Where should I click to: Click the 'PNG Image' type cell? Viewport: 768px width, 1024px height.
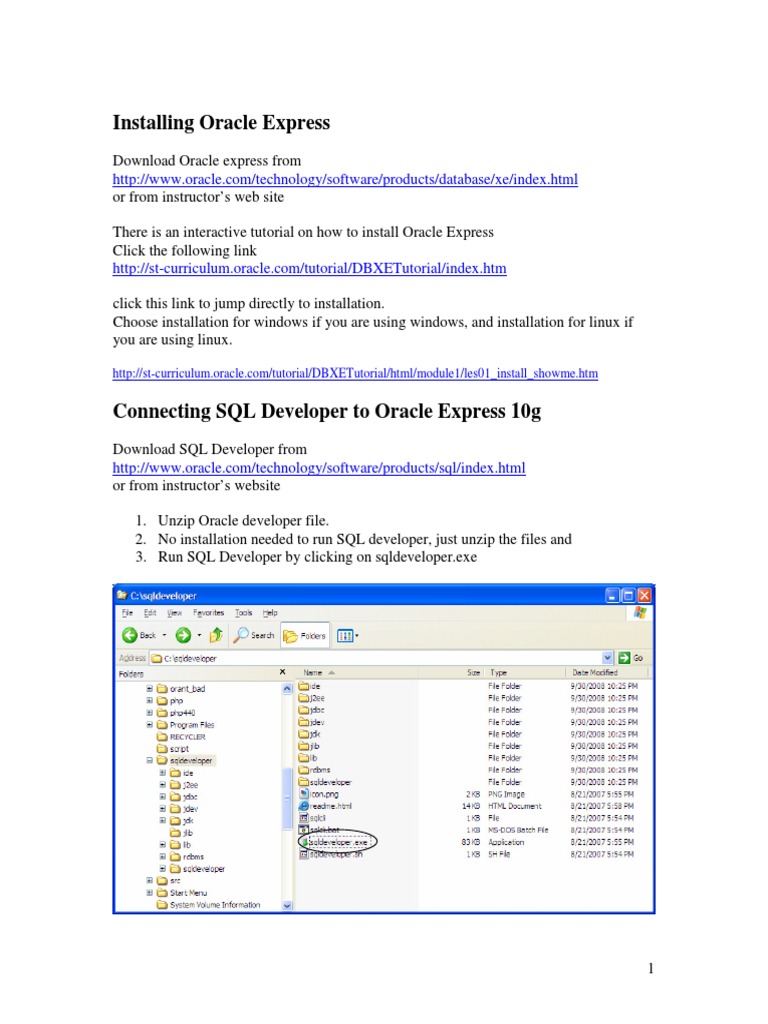tap(506, 794)
